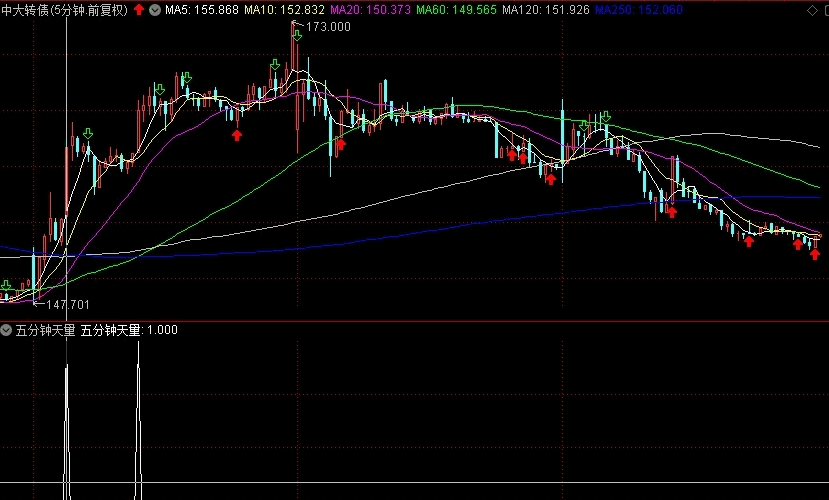Click the 173.000 high price label
This screenshot has height=500, width=829.
point(328,27)
